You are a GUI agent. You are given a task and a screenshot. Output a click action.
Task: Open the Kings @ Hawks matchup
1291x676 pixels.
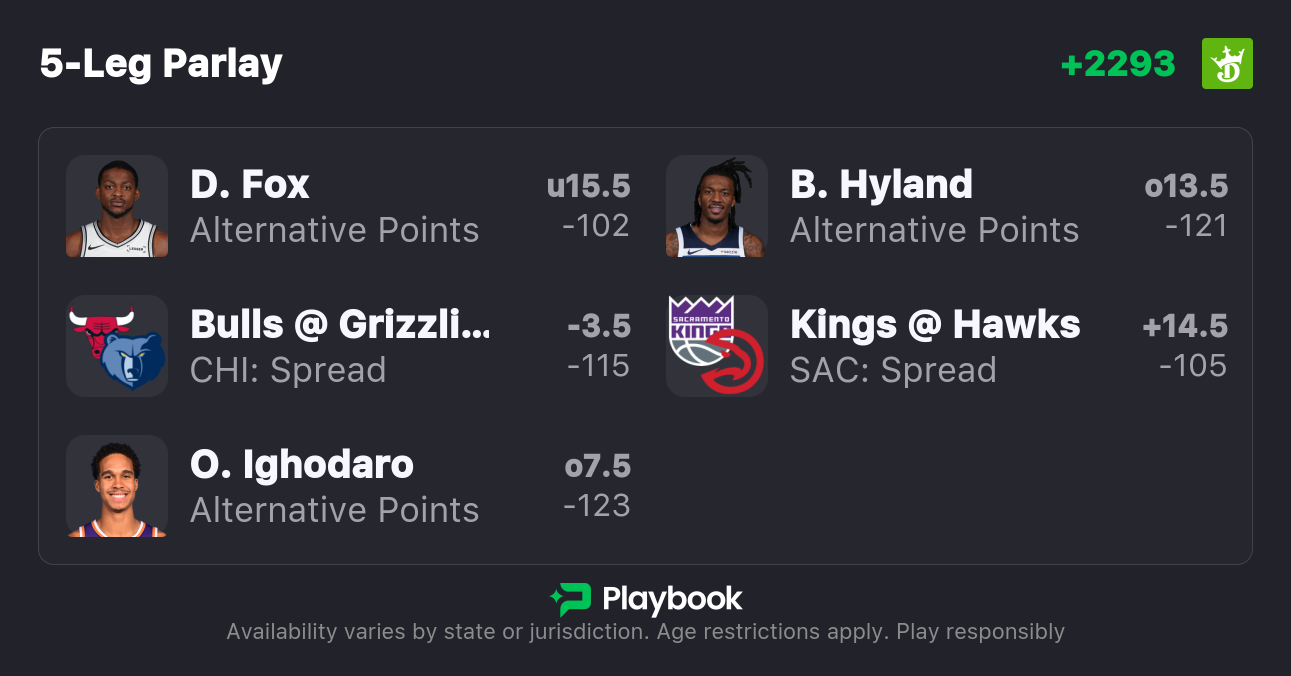point(935,325)
